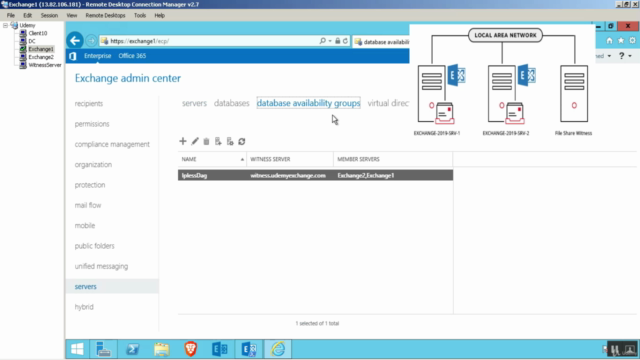Open the Session menu
Image resolution: width=640 pixels, height=360 pixels.
tap(49, 16)
